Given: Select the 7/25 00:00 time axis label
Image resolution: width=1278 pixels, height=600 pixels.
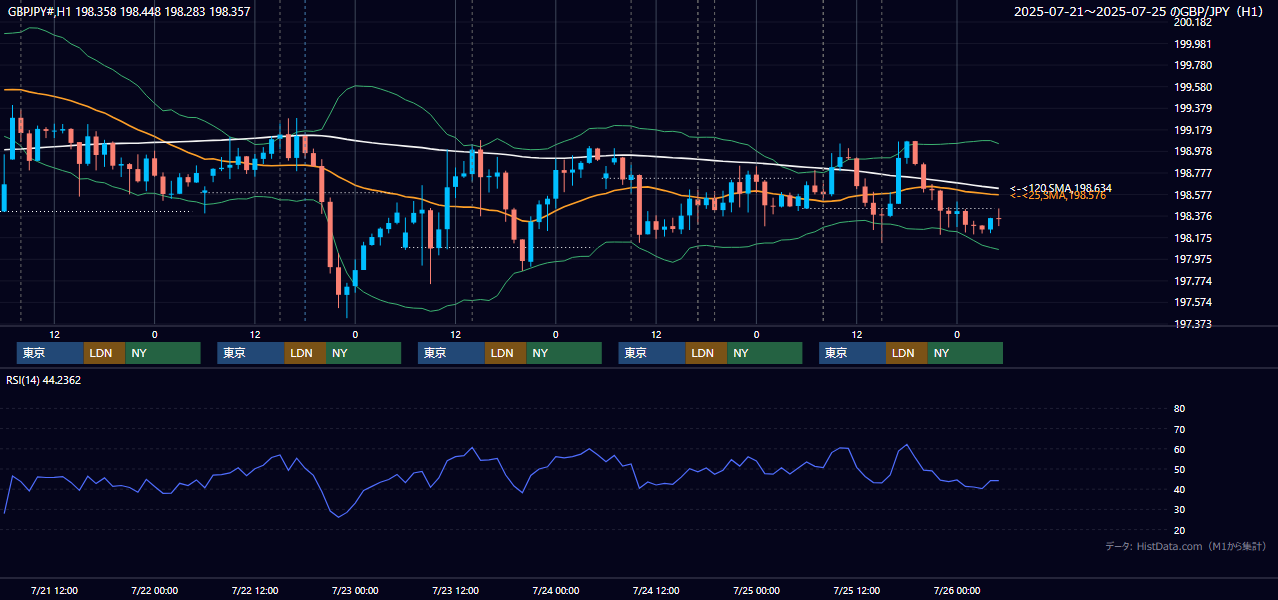Looking at the screenshot, I should pyautogui.click(x=756, y=590).
